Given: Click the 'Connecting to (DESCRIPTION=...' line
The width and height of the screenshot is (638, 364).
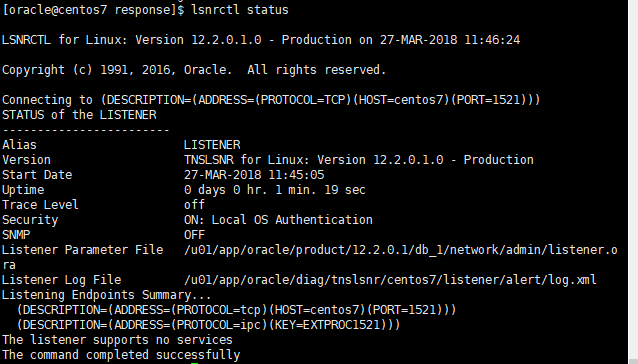Looking at the screenshot, I should click(x=271, y=100).
